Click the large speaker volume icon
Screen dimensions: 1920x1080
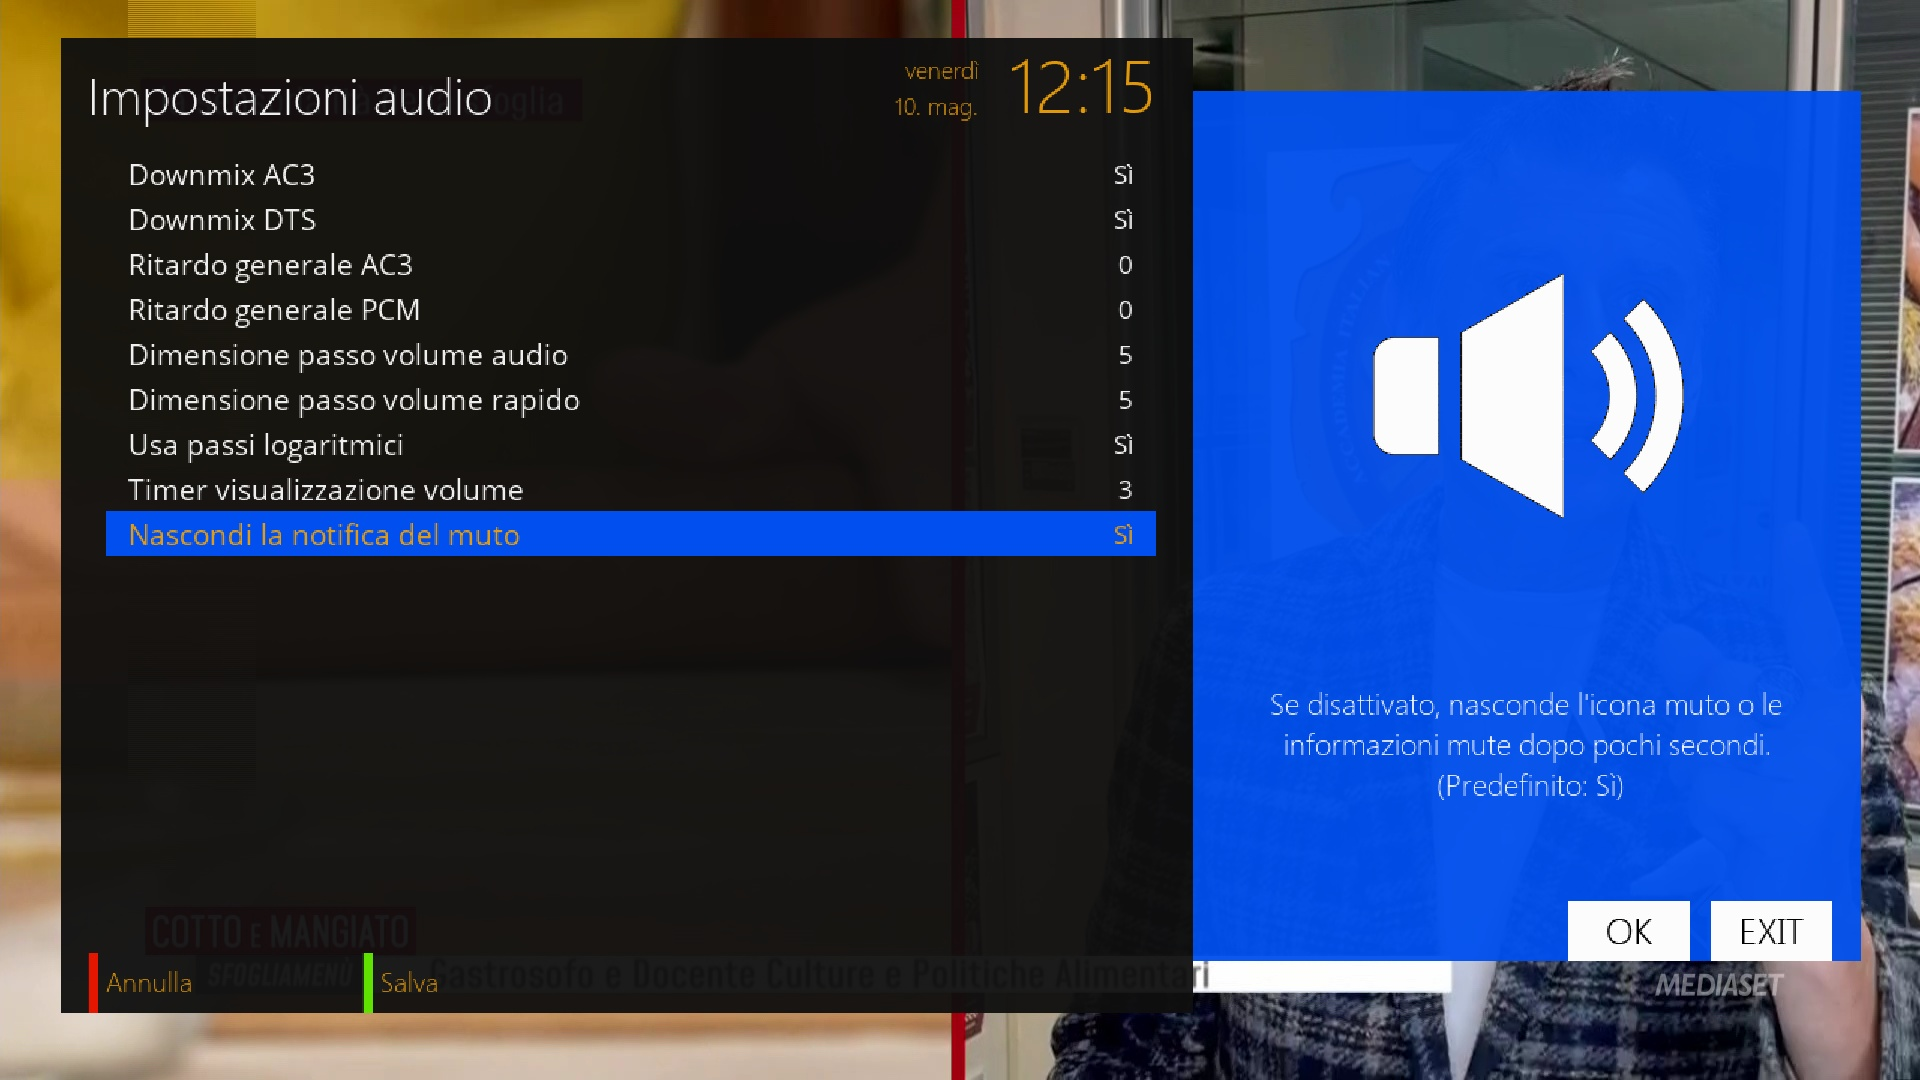1527,395
